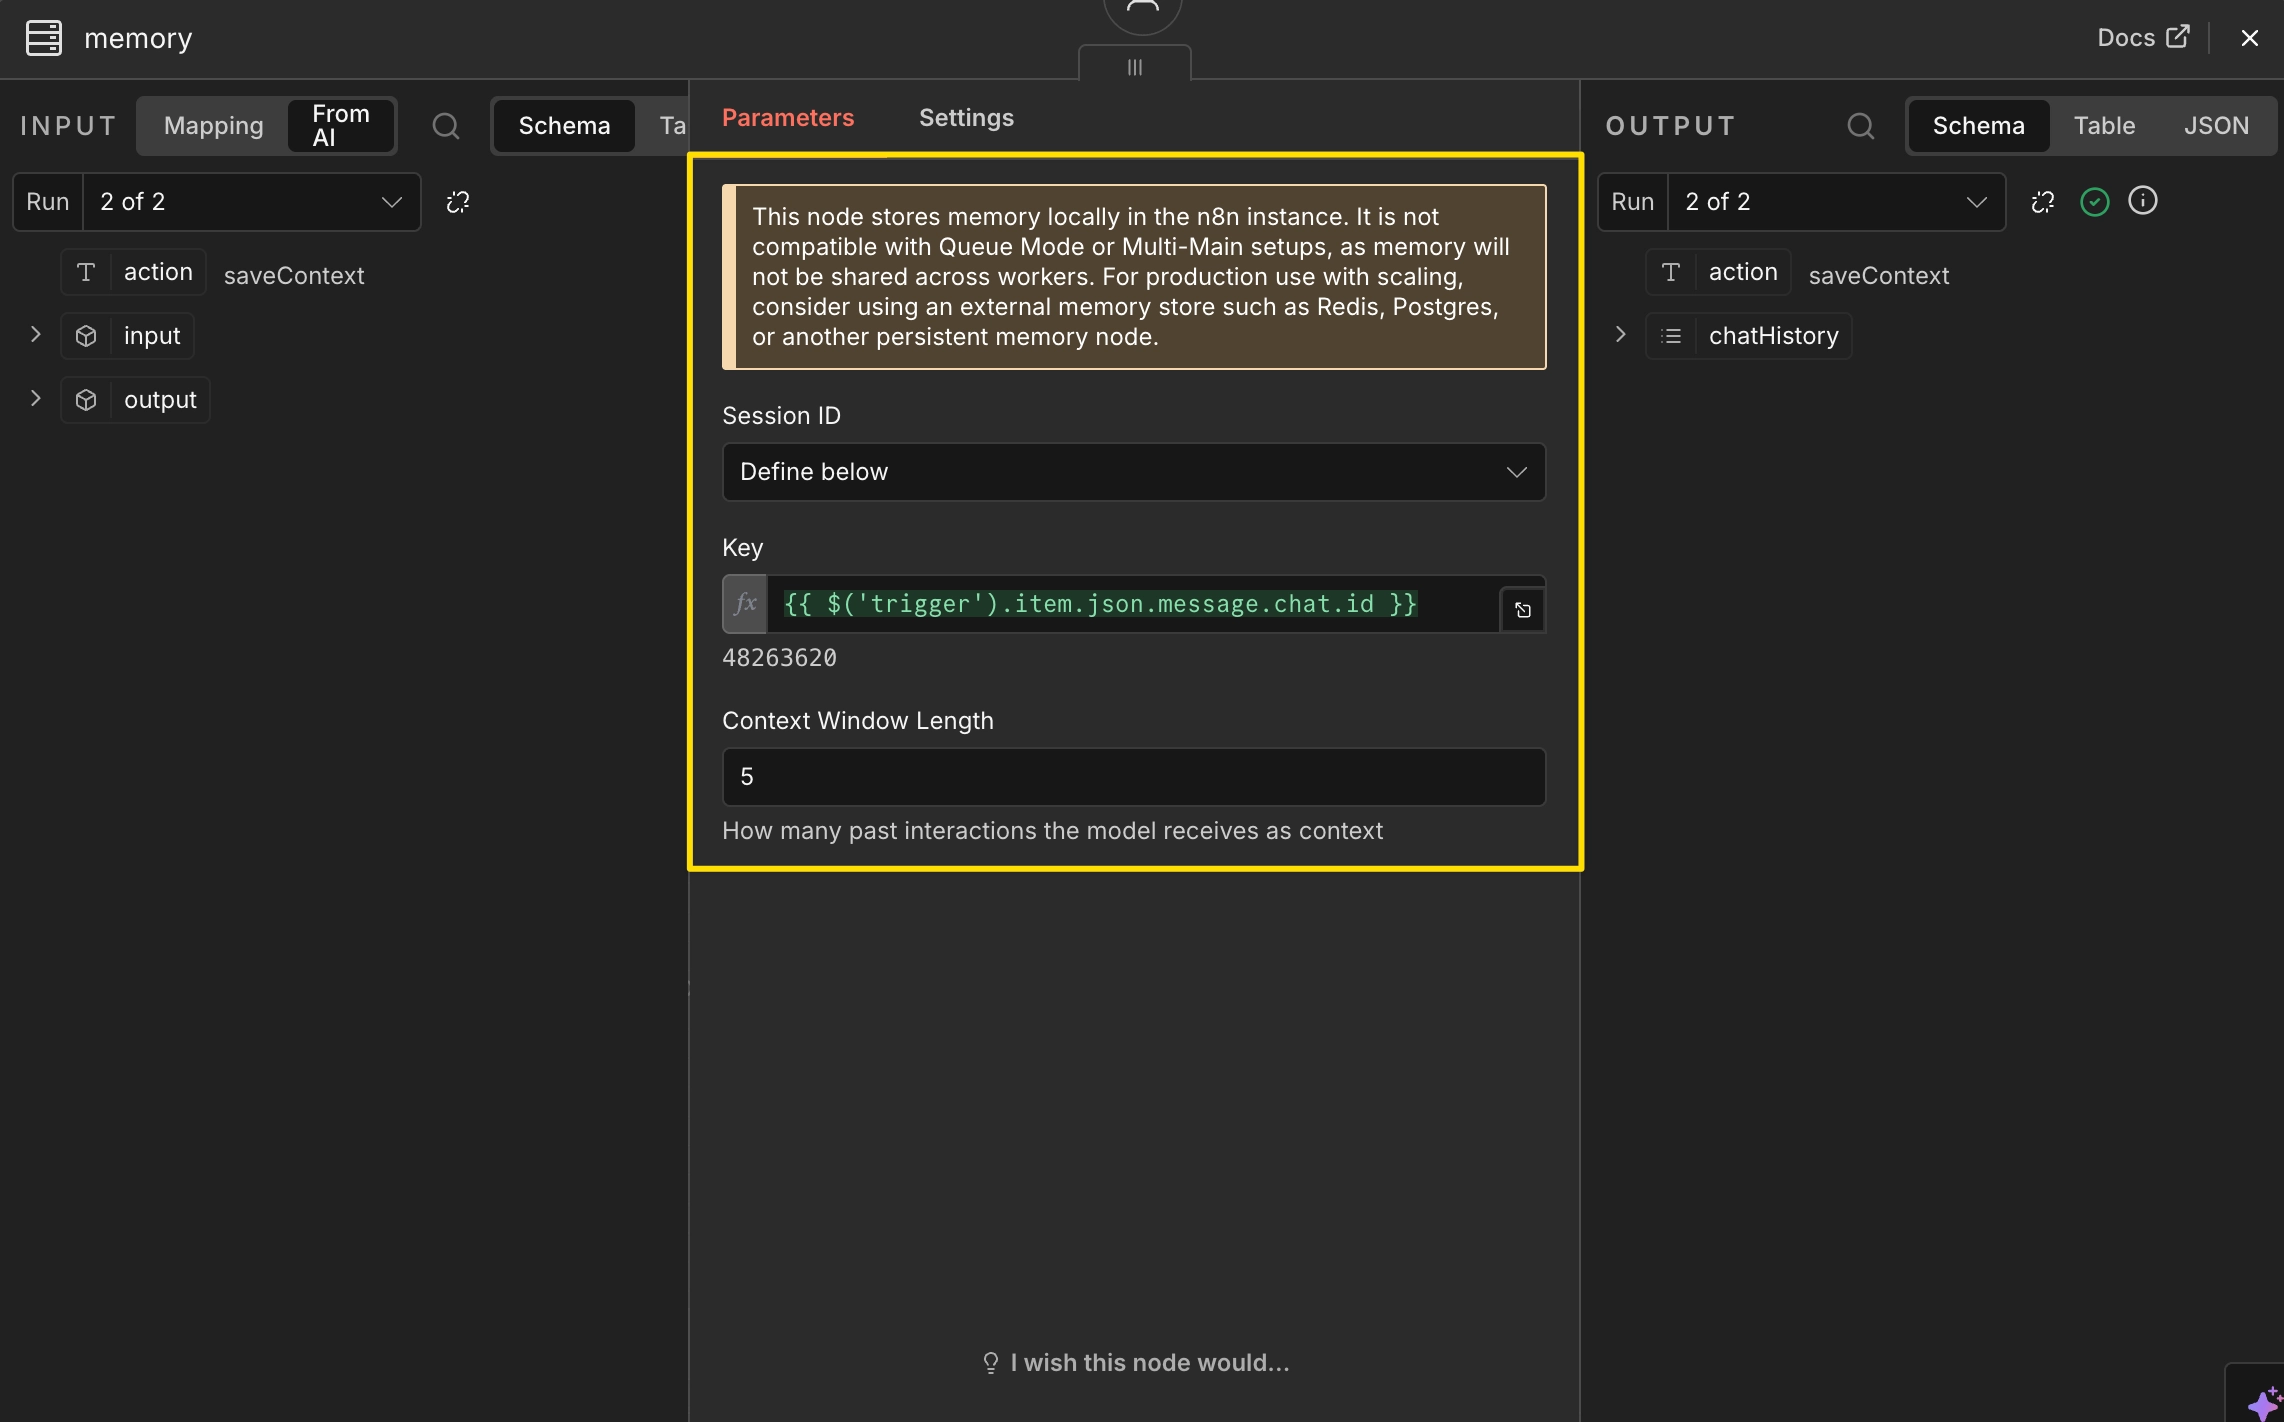2284x1422 pixels.
Task: Open the expression editor for Key
Action: click(x=1522, y=610)
